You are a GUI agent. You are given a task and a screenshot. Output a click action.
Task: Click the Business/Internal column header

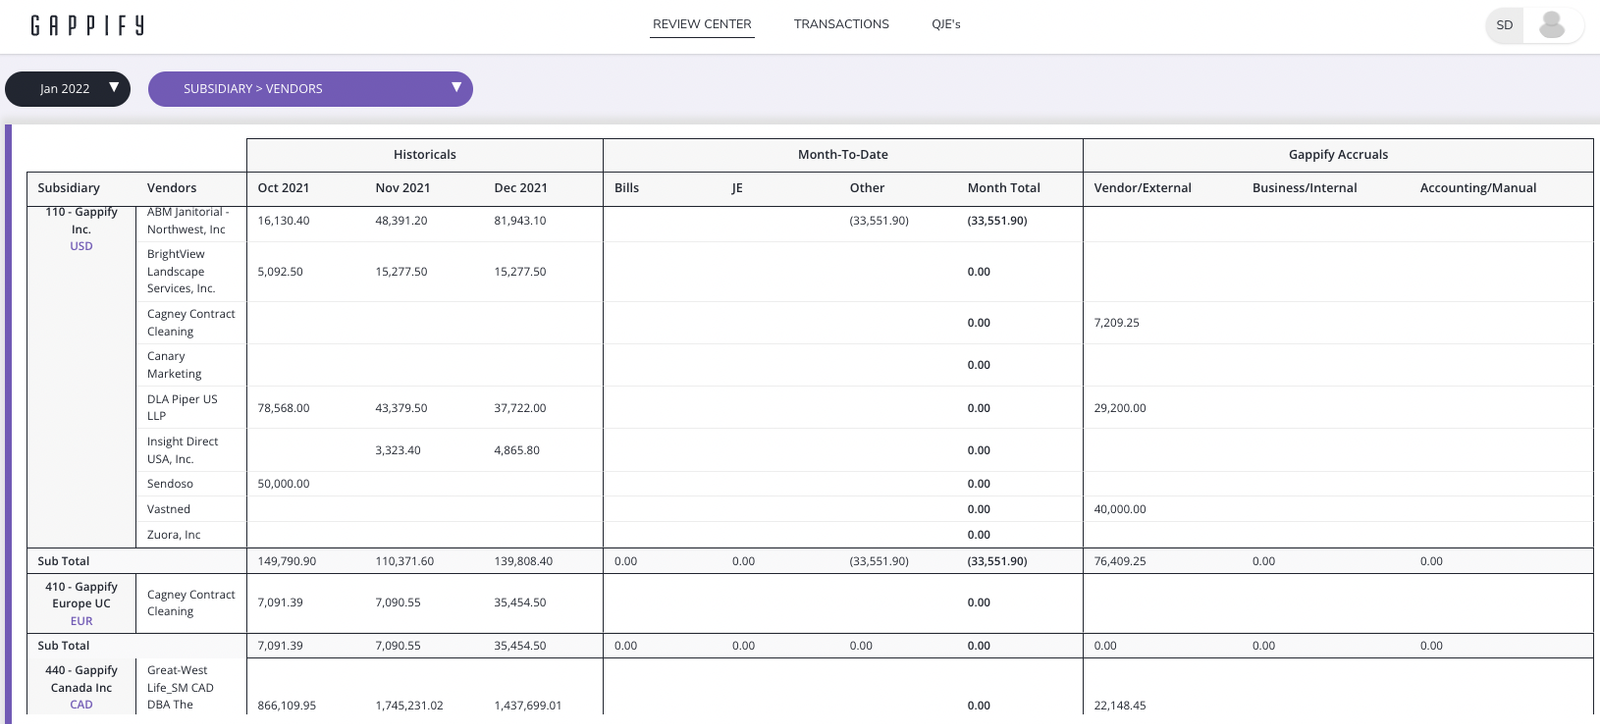[1305, 188]
